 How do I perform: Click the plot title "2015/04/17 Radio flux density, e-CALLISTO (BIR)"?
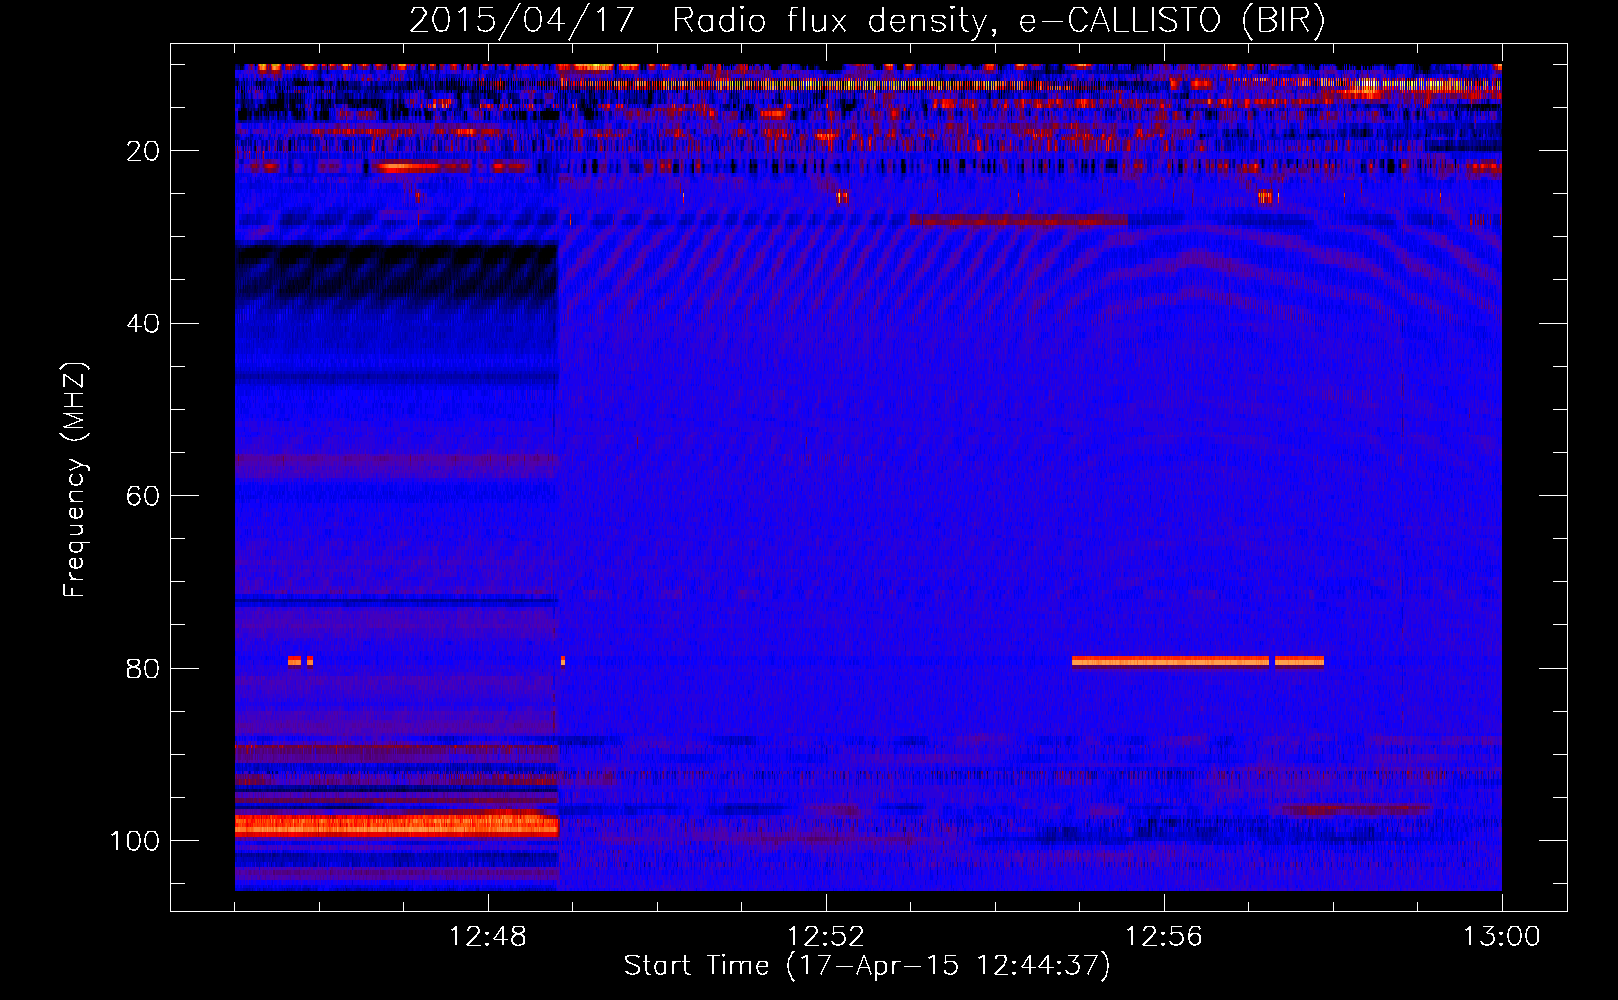click(x=867, y=20)
